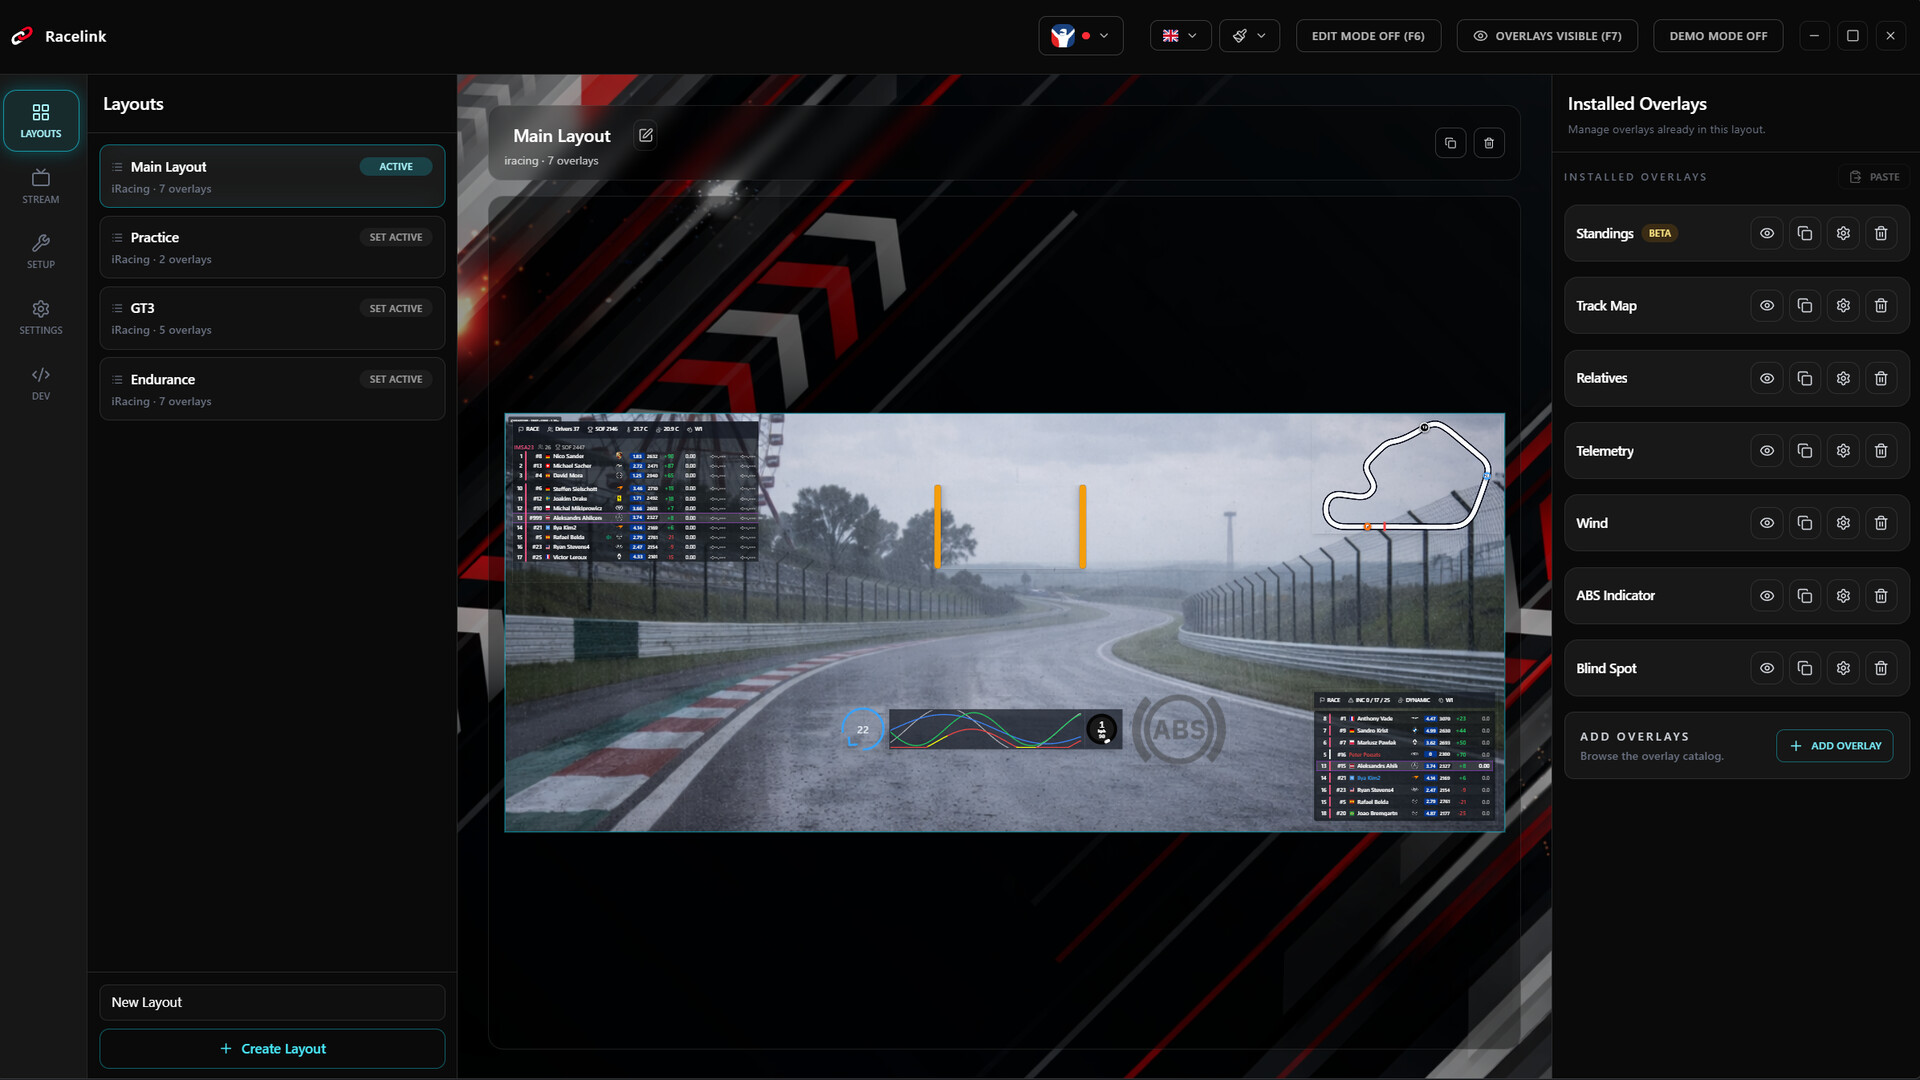Open settings for Standings overlay
The width and height of the screenshot is (1920, 1080).
(x=1842, y=233)
